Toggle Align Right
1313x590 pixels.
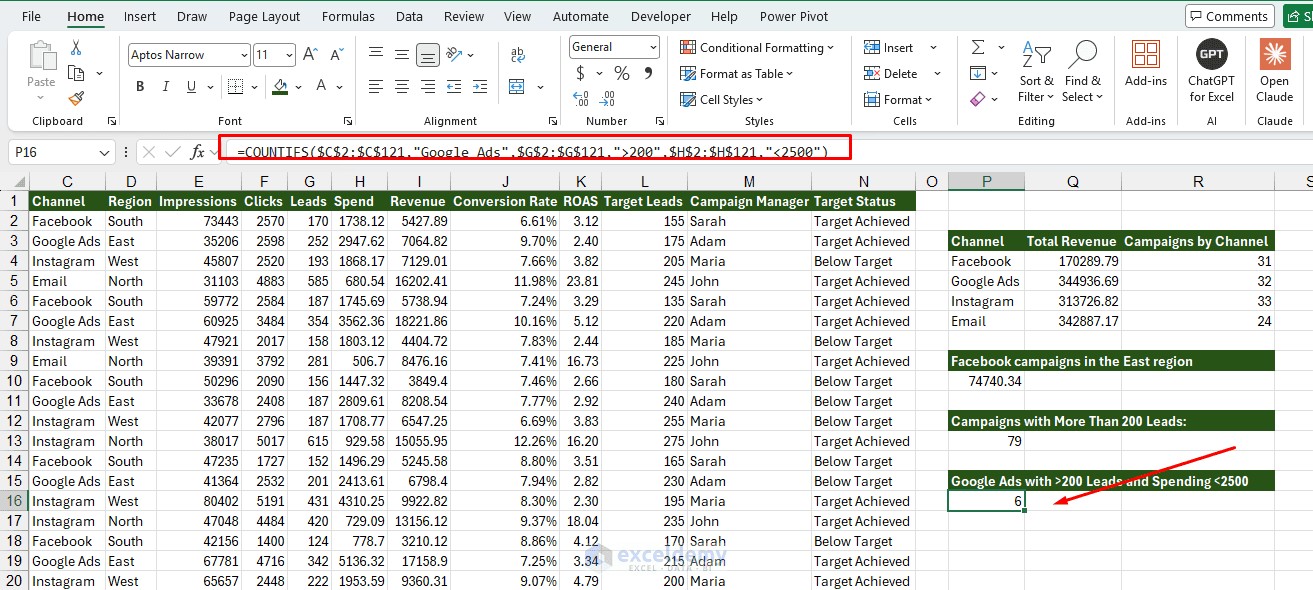tap(427, 87)
